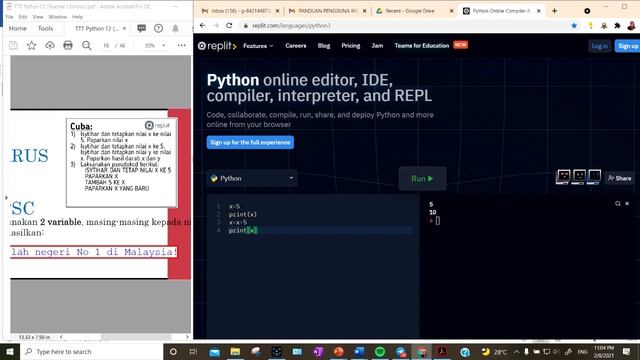Open Windows Start menu

point(10,351)
